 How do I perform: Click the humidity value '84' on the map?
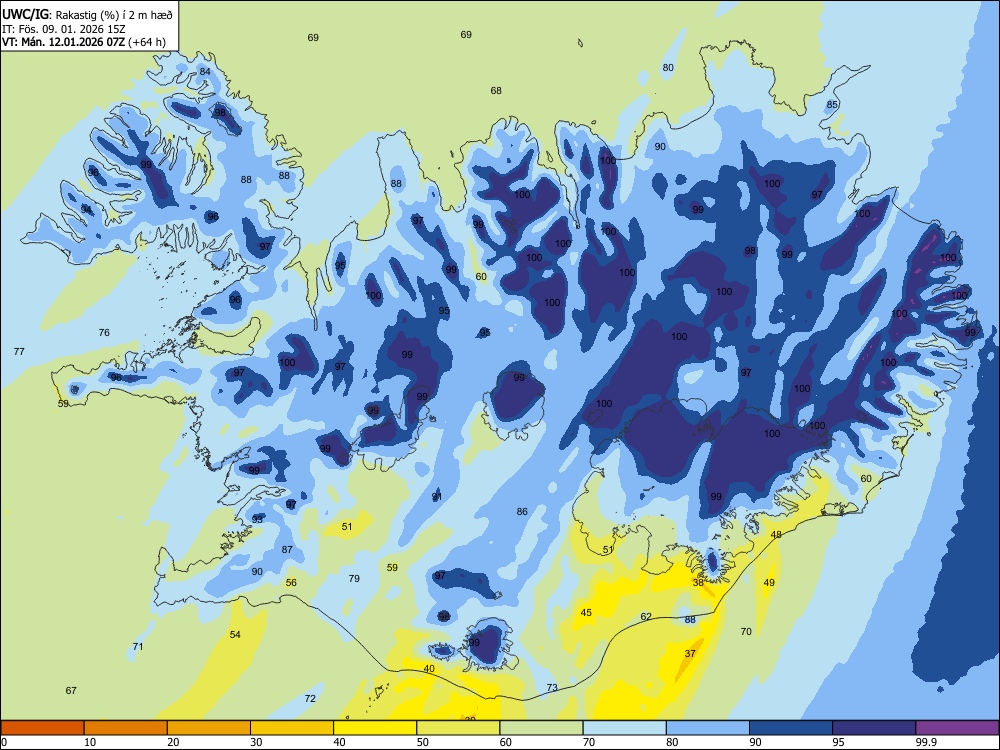point(205,71)
